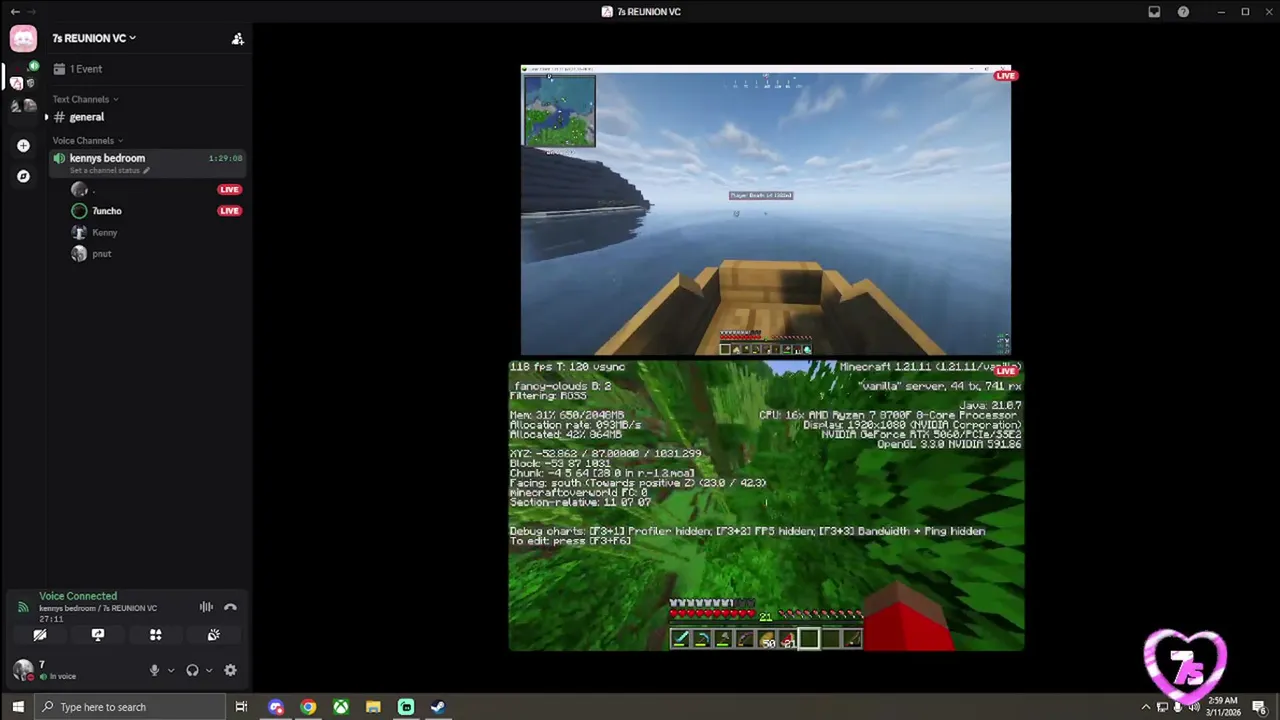The width and height of the screenshot is (1280, 720).
Task: Open the Discord inbox icon
Action: [x=1154, y=12]
